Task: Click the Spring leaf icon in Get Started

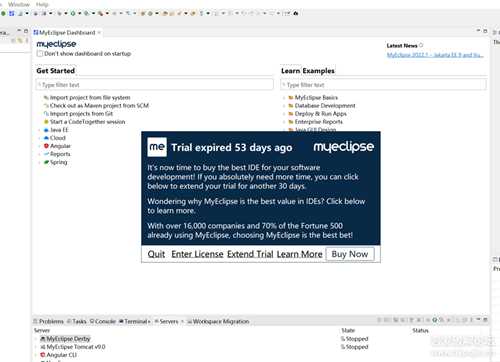Action: tap(46, 162)
